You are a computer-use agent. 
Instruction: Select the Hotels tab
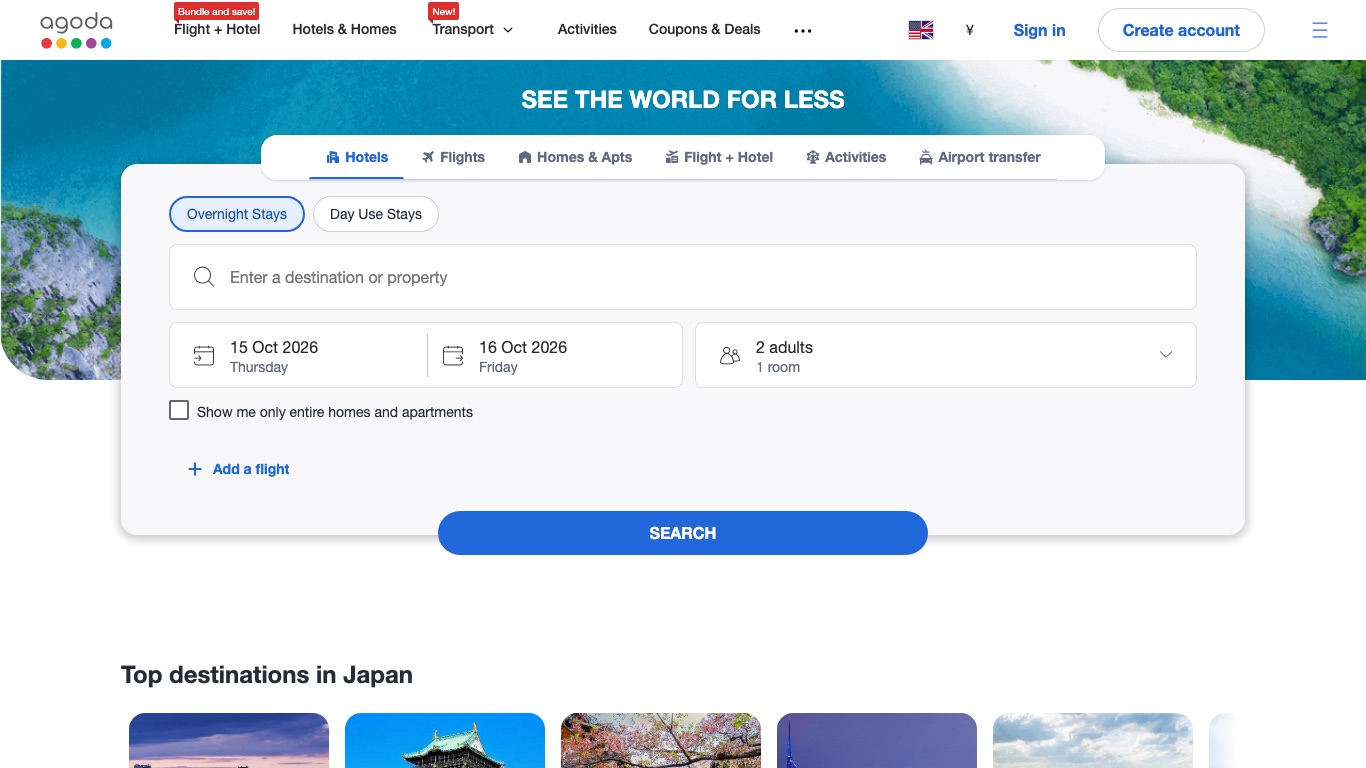coord(357,157)
